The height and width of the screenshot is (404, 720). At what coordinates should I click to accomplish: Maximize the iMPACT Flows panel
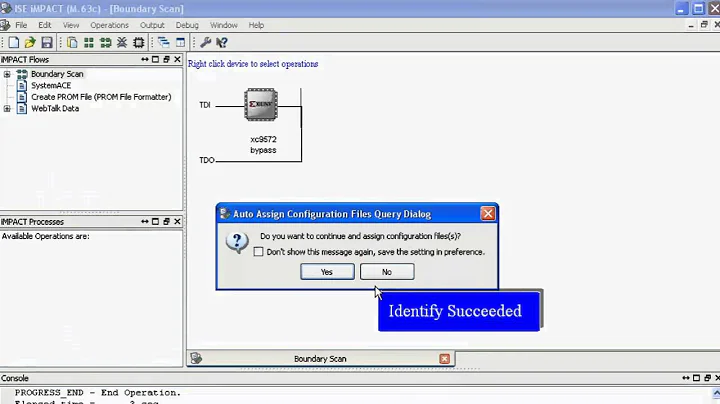click(155, 59)
